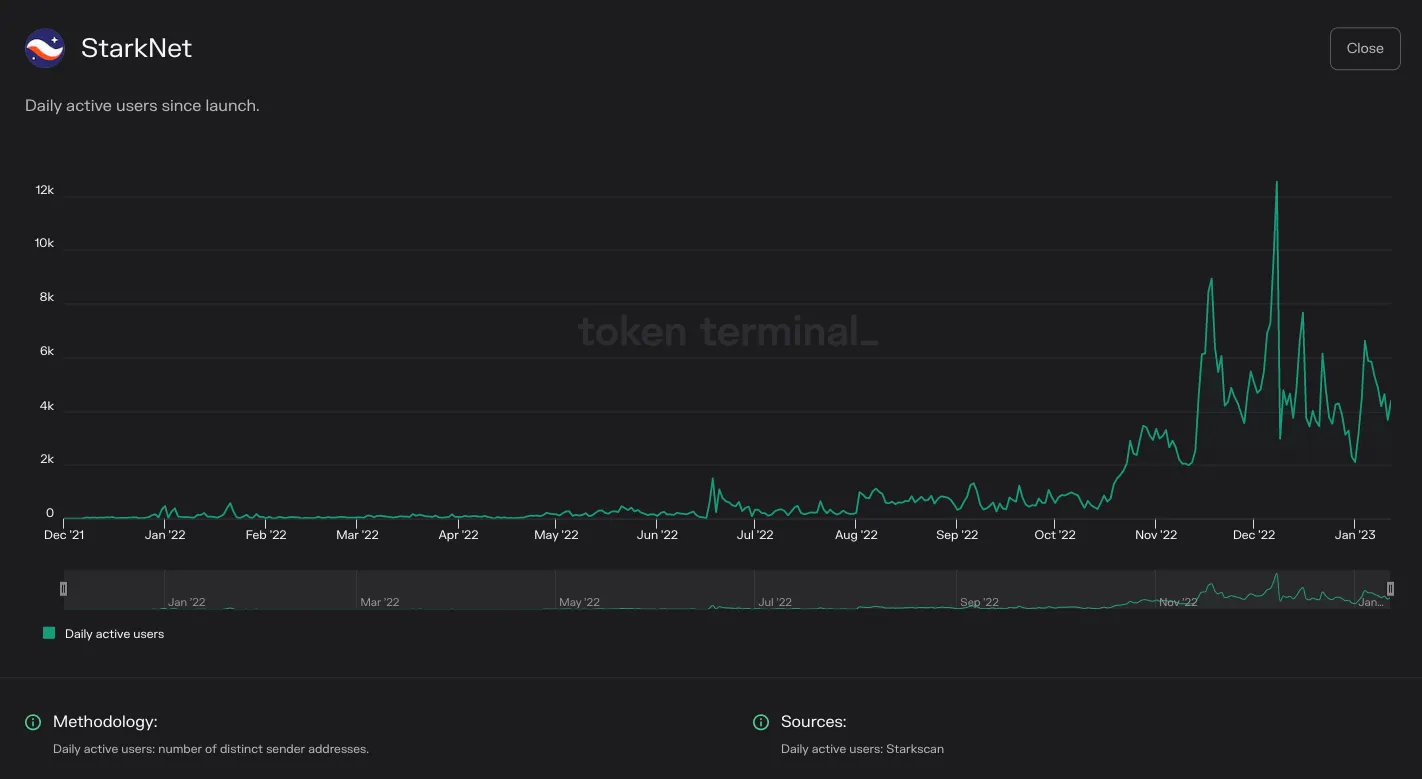Viewport: 1422px width, 779px height.
Task: Click the Daily active users legend label
Action: (114, 634)
